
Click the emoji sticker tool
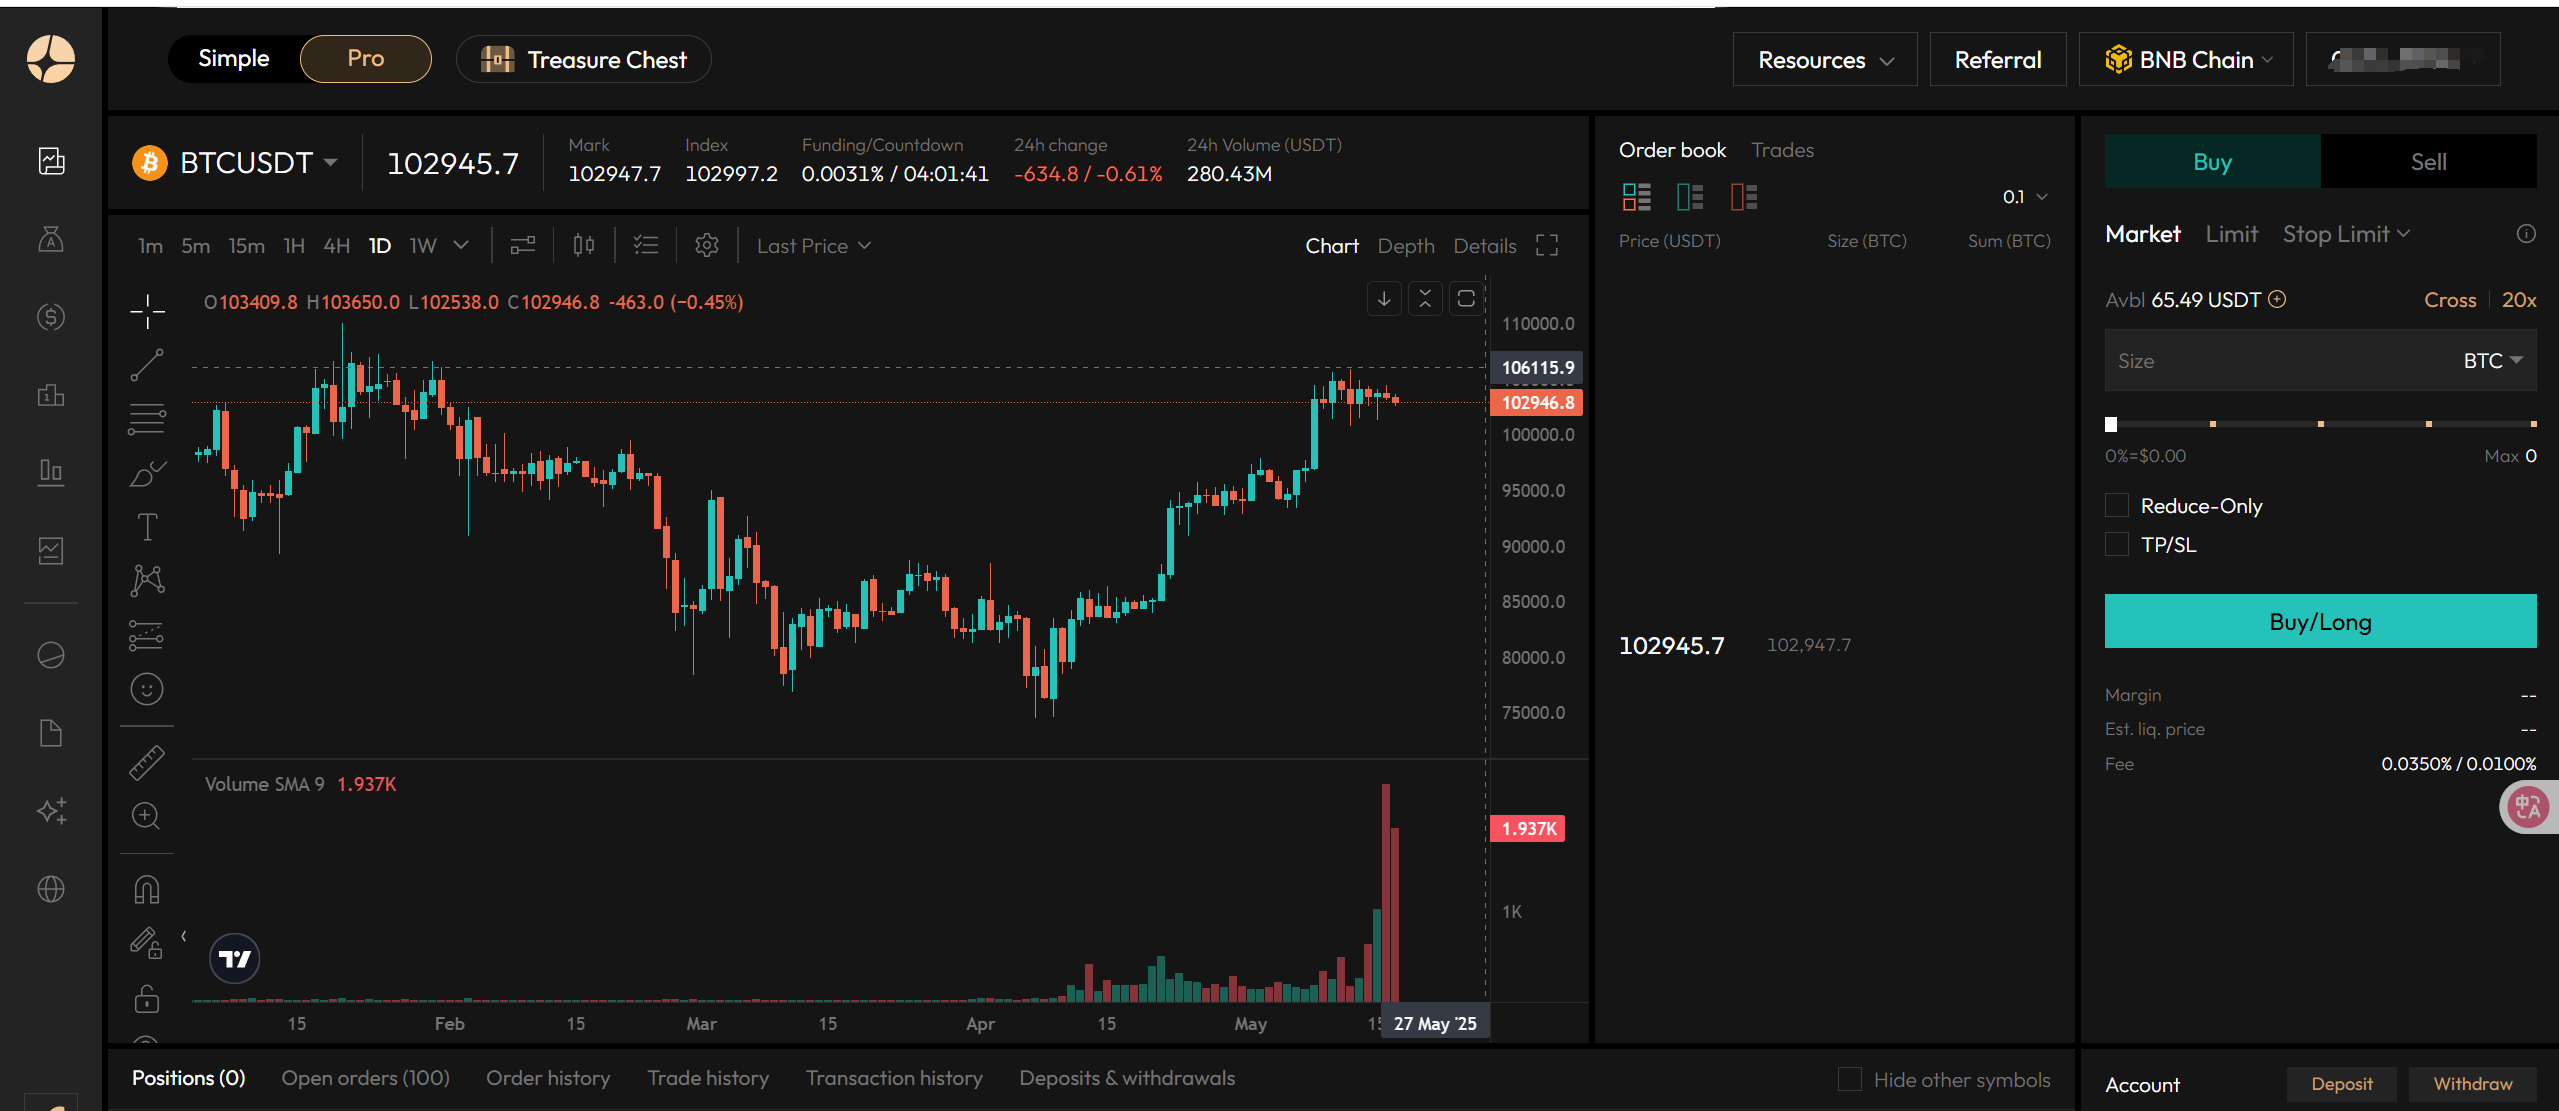click(x=147, y=689)
